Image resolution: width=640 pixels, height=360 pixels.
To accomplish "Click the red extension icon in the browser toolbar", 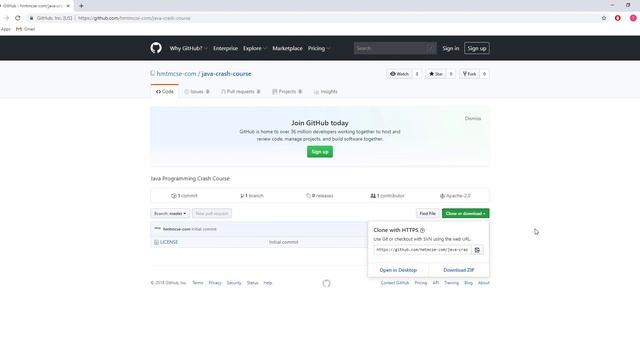I will coord(618,18).
